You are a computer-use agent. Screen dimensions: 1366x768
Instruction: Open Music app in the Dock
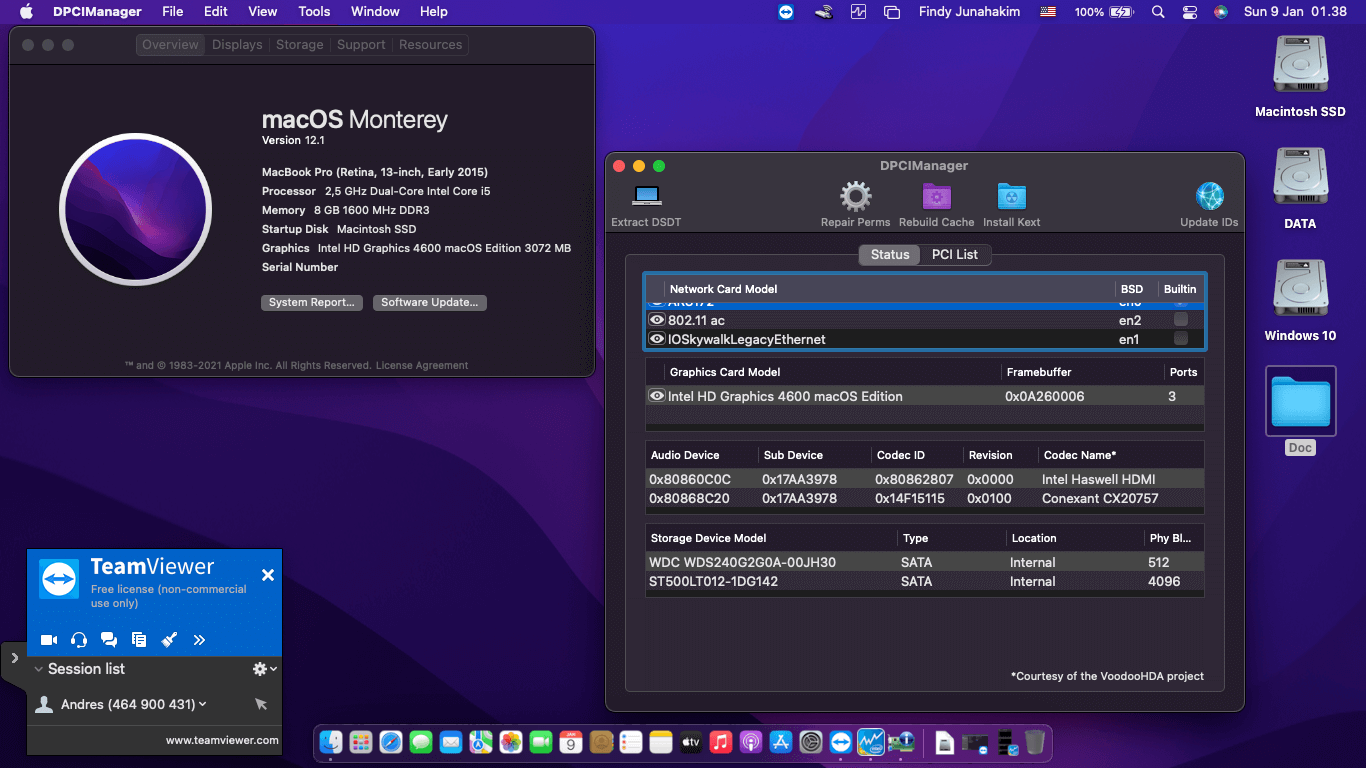[721, 742]
